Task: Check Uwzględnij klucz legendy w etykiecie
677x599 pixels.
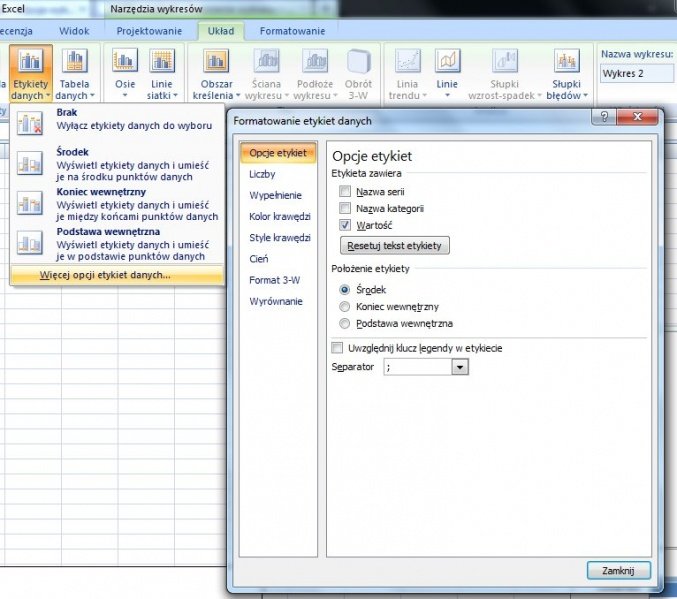Action: pos(337,348)
